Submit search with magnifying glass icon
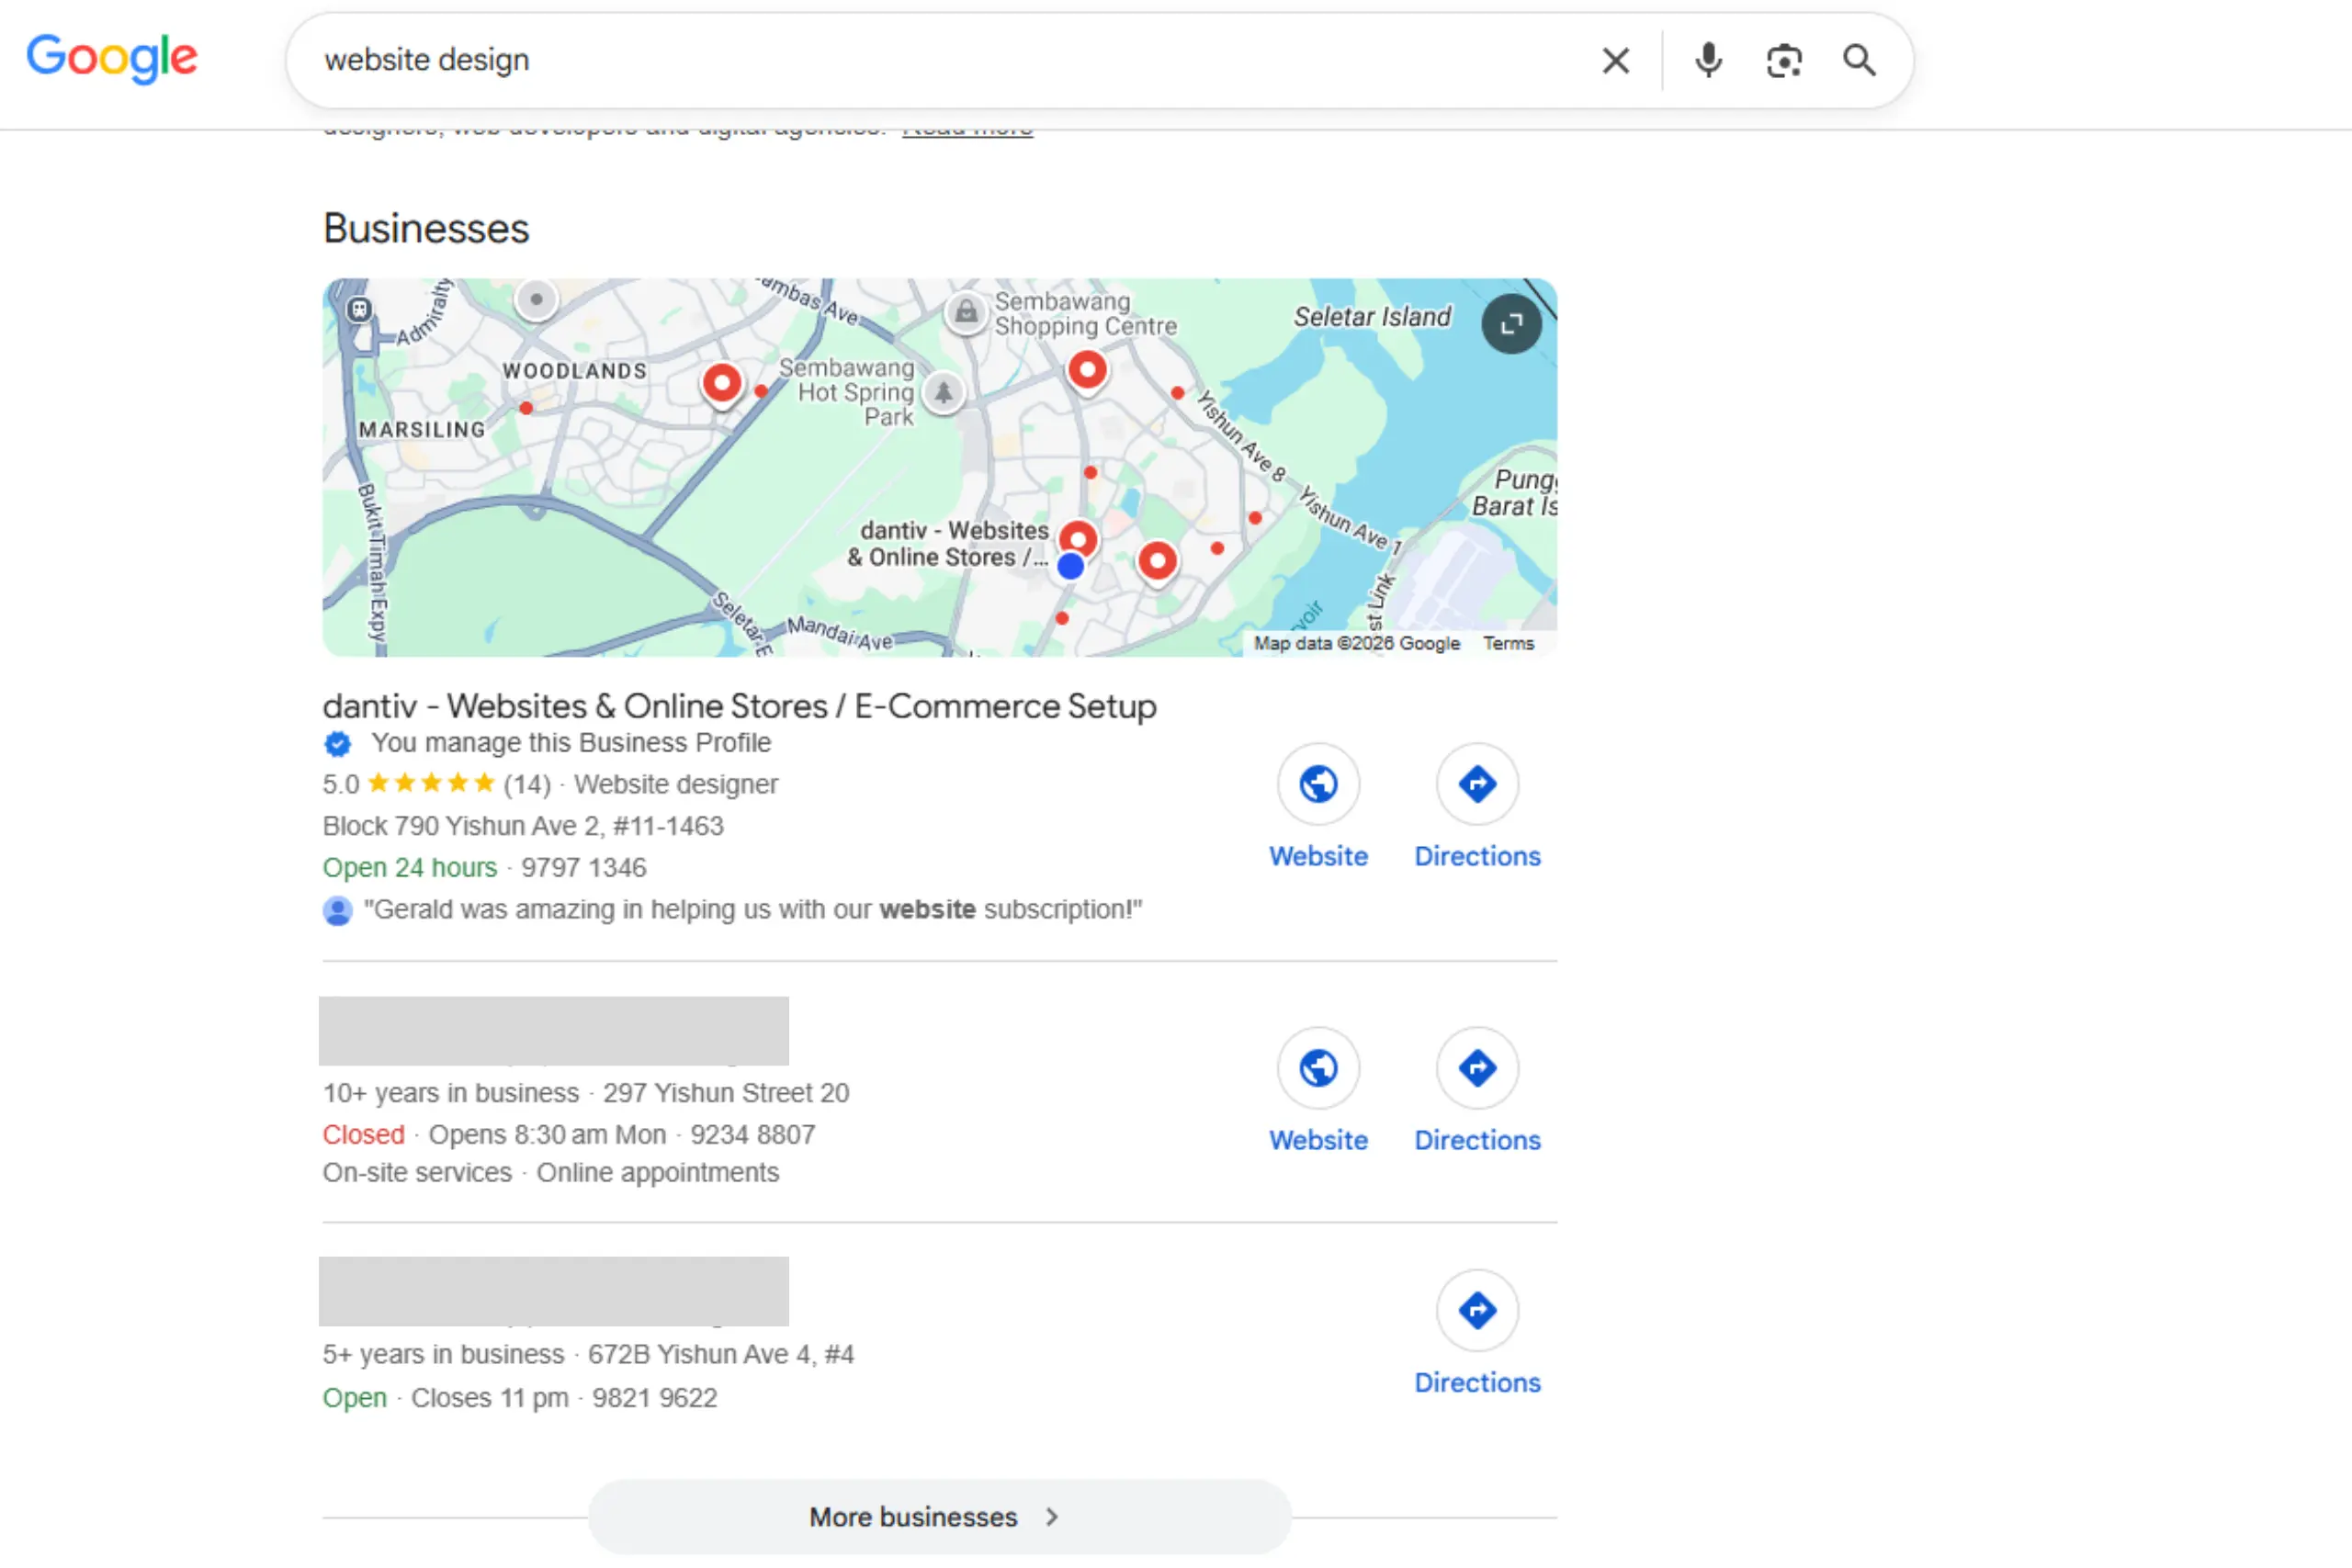Viewport: 2352px width, 1568px height. pyautogui.click(x=1859, y=61)
